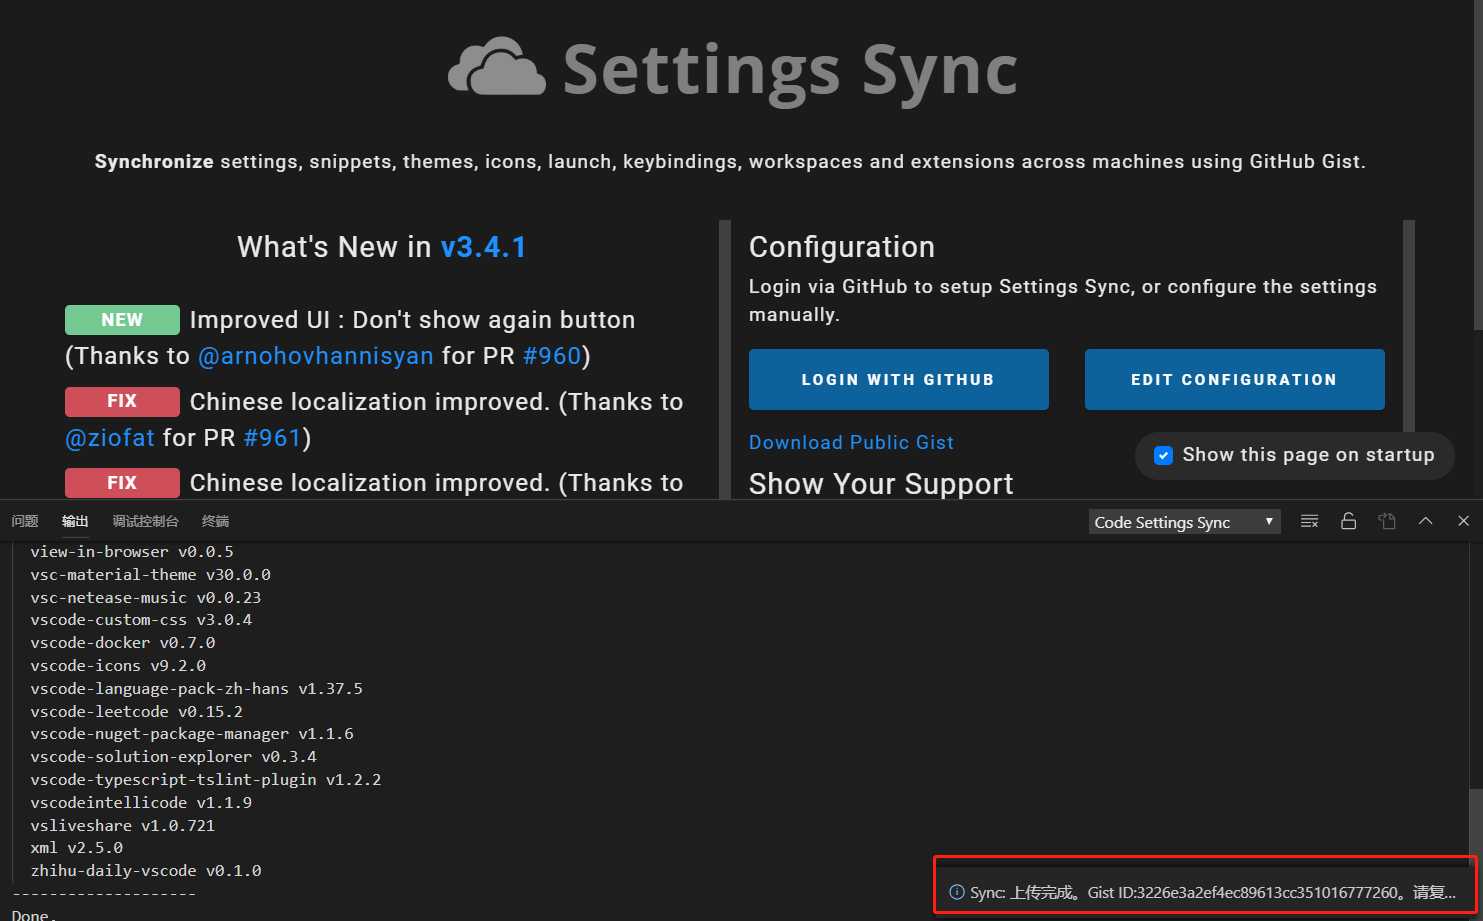The width and height of the screenshot is (1483, 921).
Task: Open the @ziofat profile link
Action: point(110,438)
